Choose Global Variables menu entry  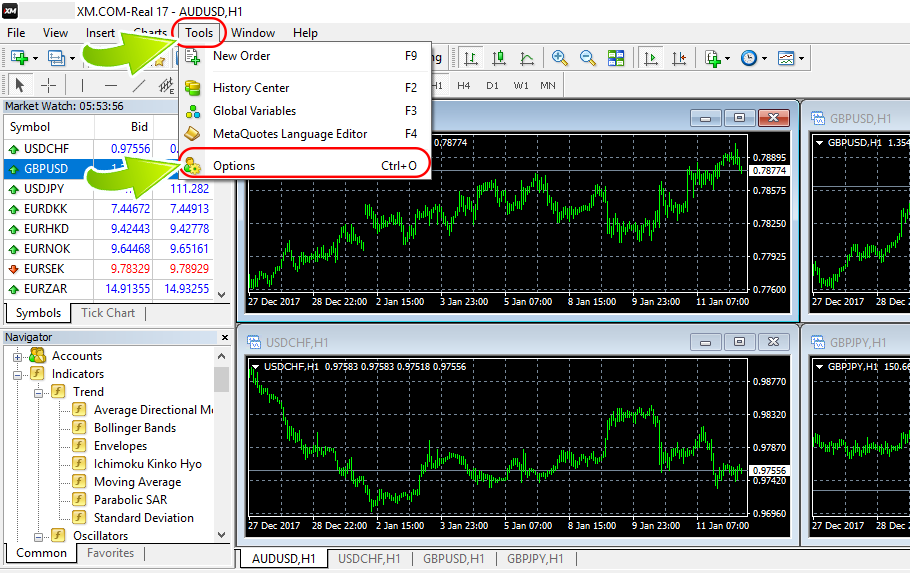(306, 111)
